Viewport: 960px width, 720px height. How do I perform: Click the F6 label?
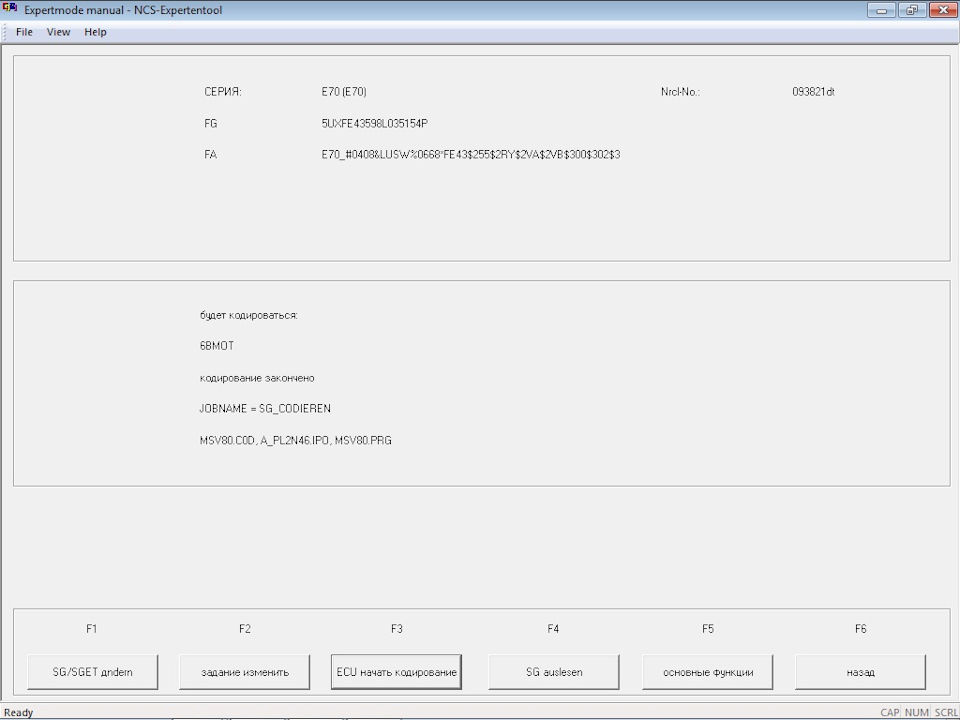click(x=860, y=628)
